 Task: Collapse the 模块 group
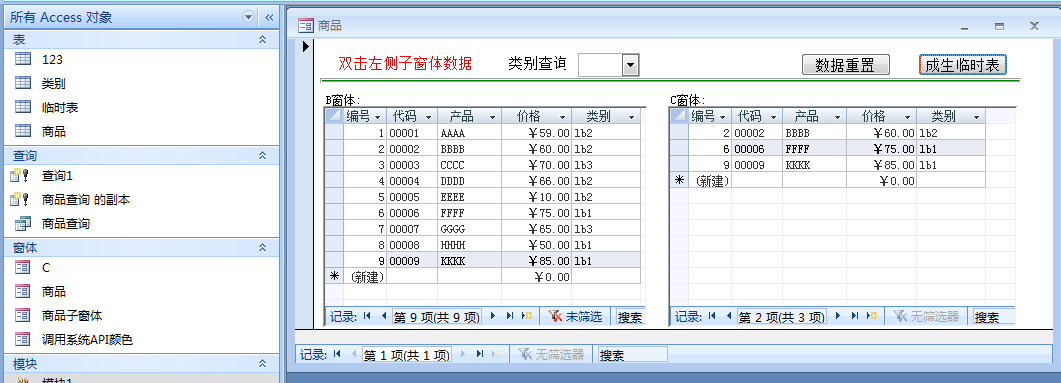coord(263,364)
